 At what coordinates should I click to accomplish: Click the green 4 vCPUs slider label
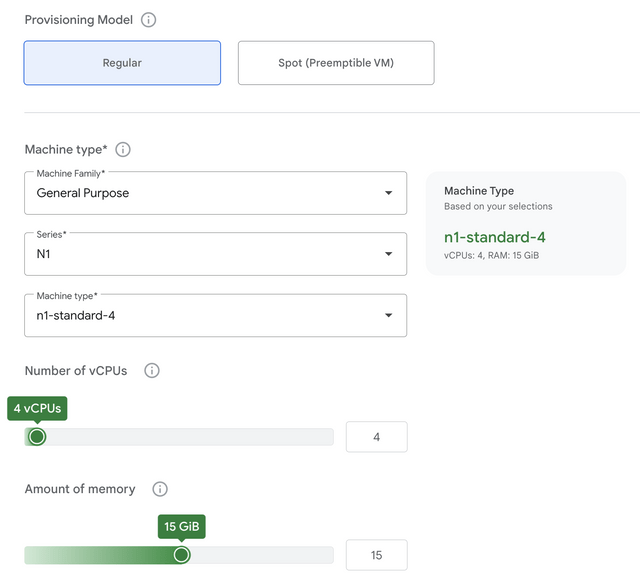(x=38, y=408)
